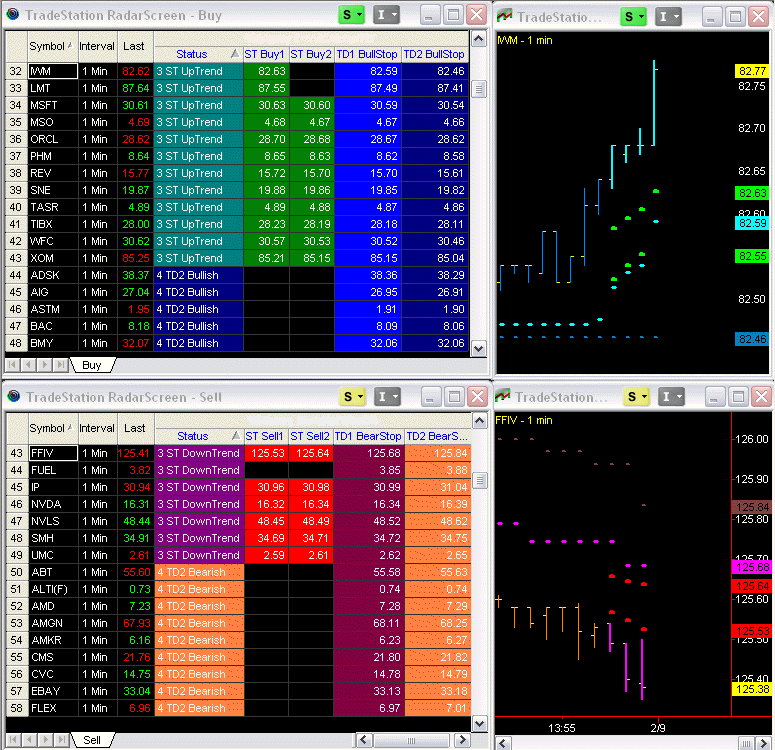The width and height of the screenshot is (775, 750).
Task: Click TD1 BearStop column header
Action: (369, 436)
